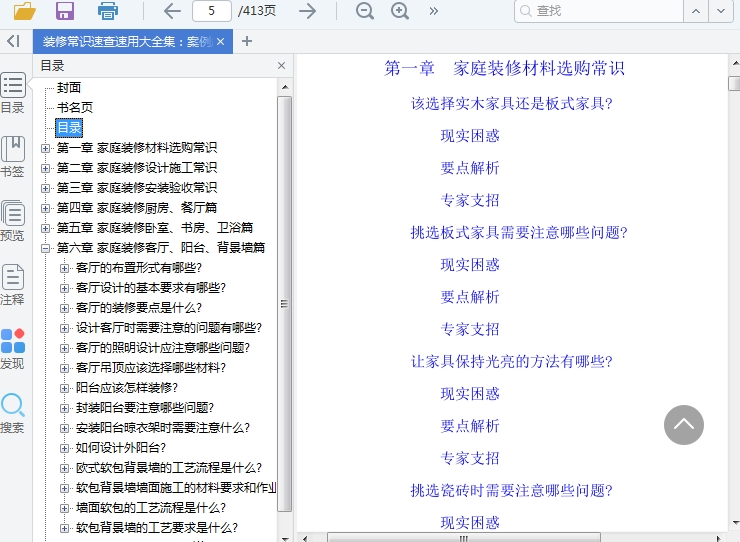Viewport: 740px width, 542px height.
Task: Open link 挑选板式家具需要注意哪些问题?
Action: pyautogui.click(x=519, y=232)
